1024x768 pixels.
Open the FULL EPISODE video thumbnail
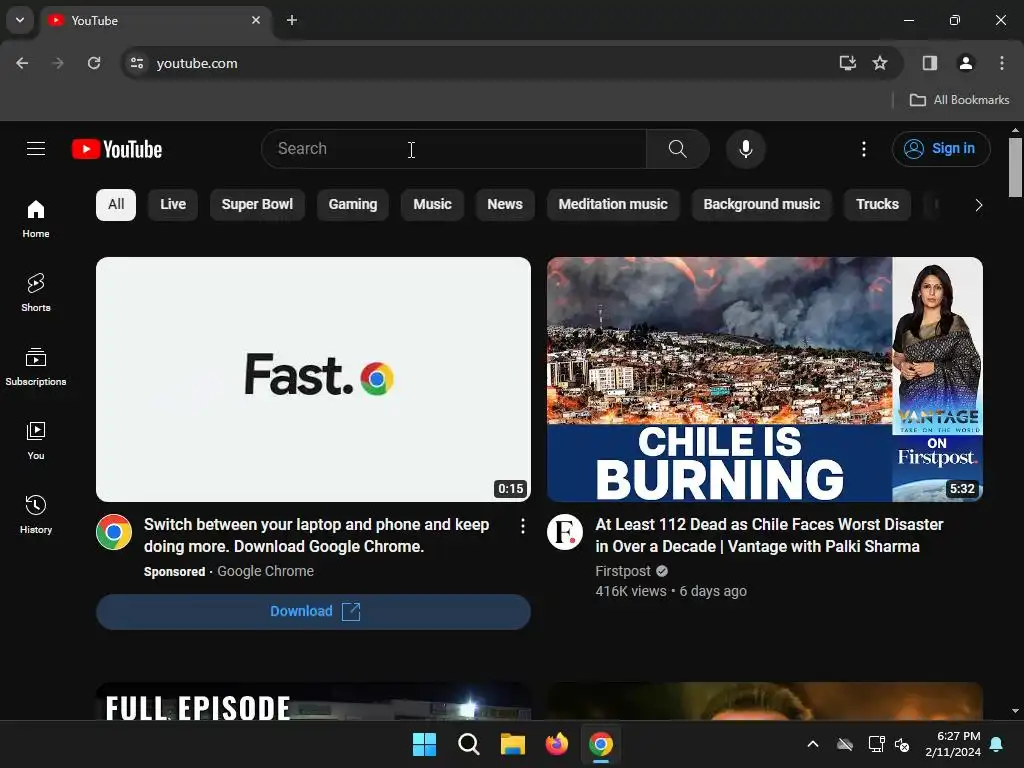coord(313,701)
